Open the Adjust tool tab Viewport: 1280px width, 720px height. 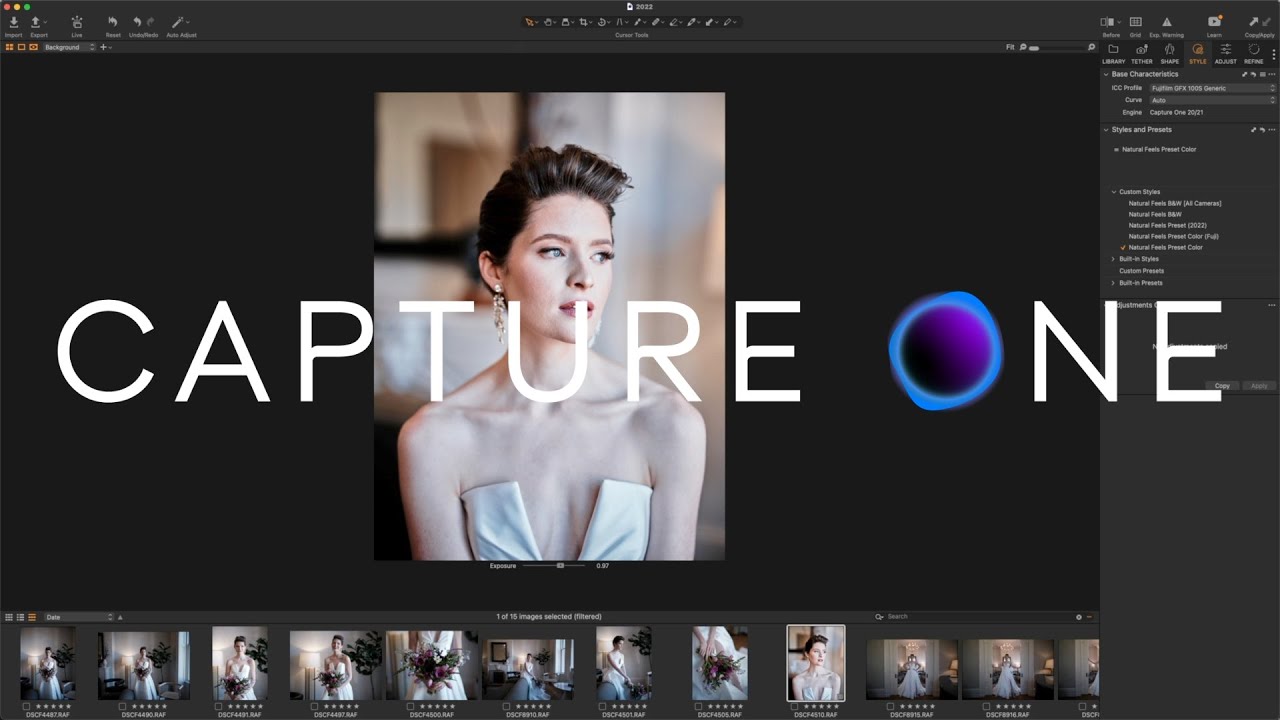(1226, 54)
